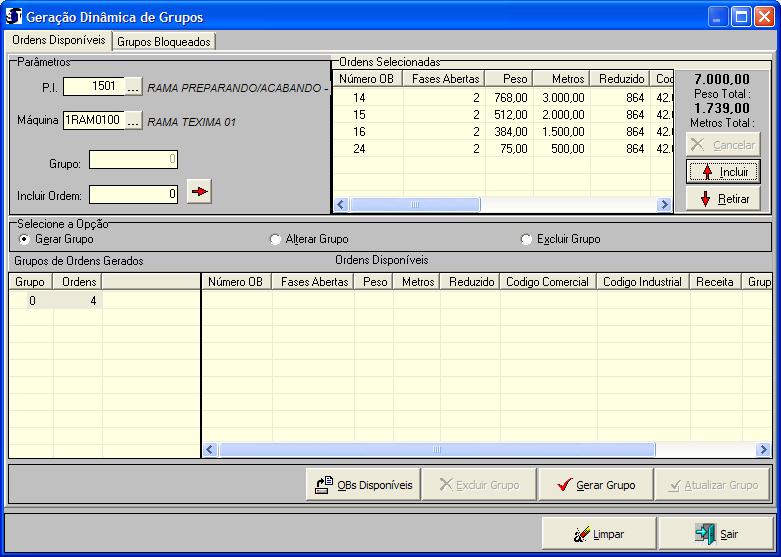The width and height of the screenshot is (781, 557).
Task: Open the Máquina lookup ellipsis button
Action: (x=133, y=120)
